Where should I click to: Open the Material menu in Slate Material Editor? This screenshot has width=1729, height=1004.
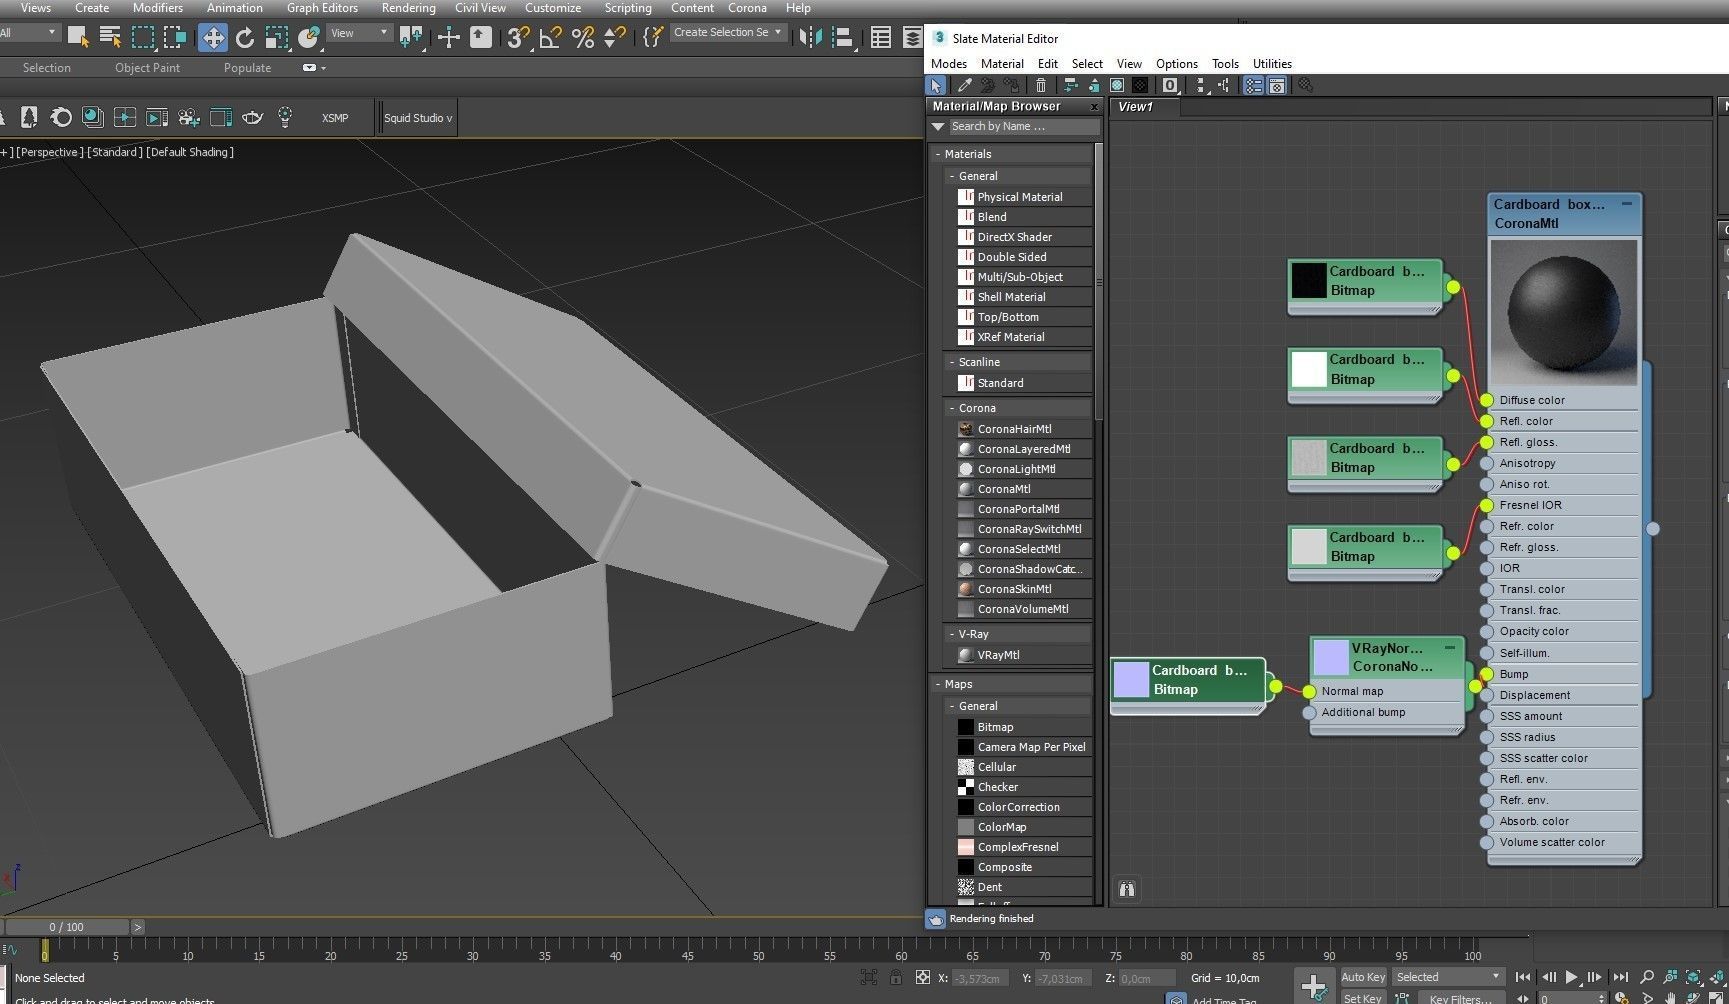click(1001, 63)
